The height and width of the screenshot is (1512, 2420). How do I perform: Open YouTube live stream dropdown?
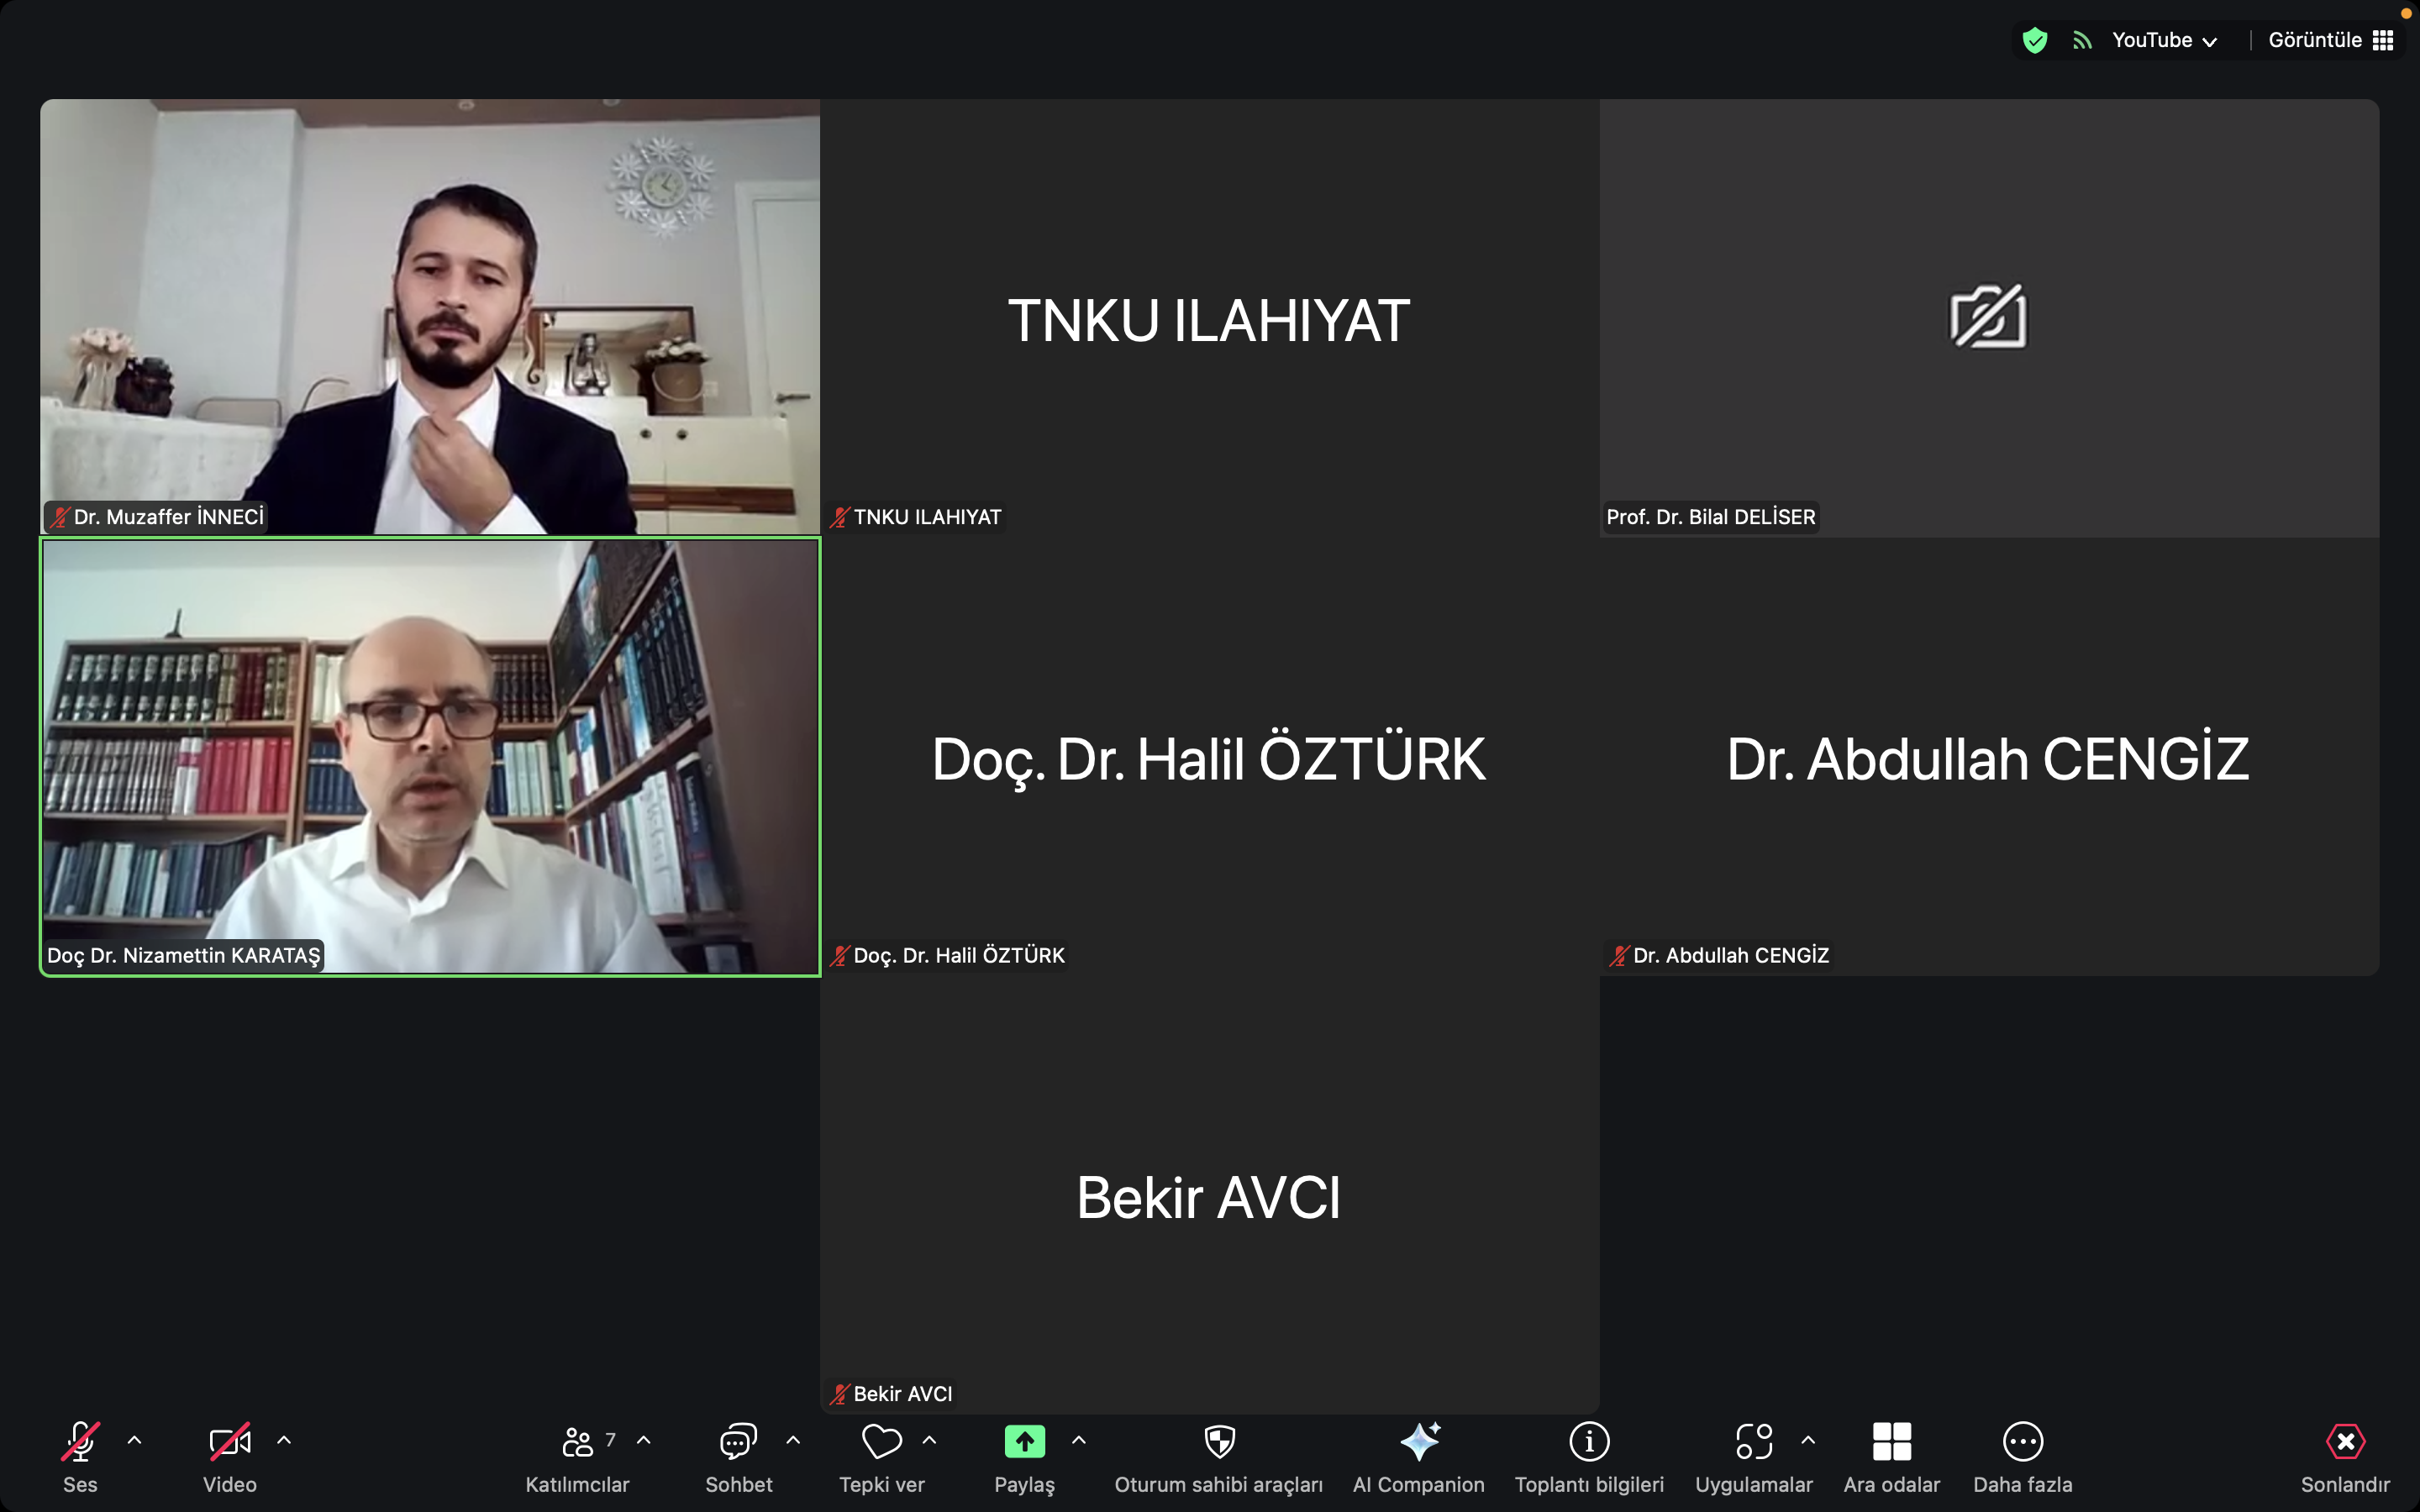(2164, 40)
